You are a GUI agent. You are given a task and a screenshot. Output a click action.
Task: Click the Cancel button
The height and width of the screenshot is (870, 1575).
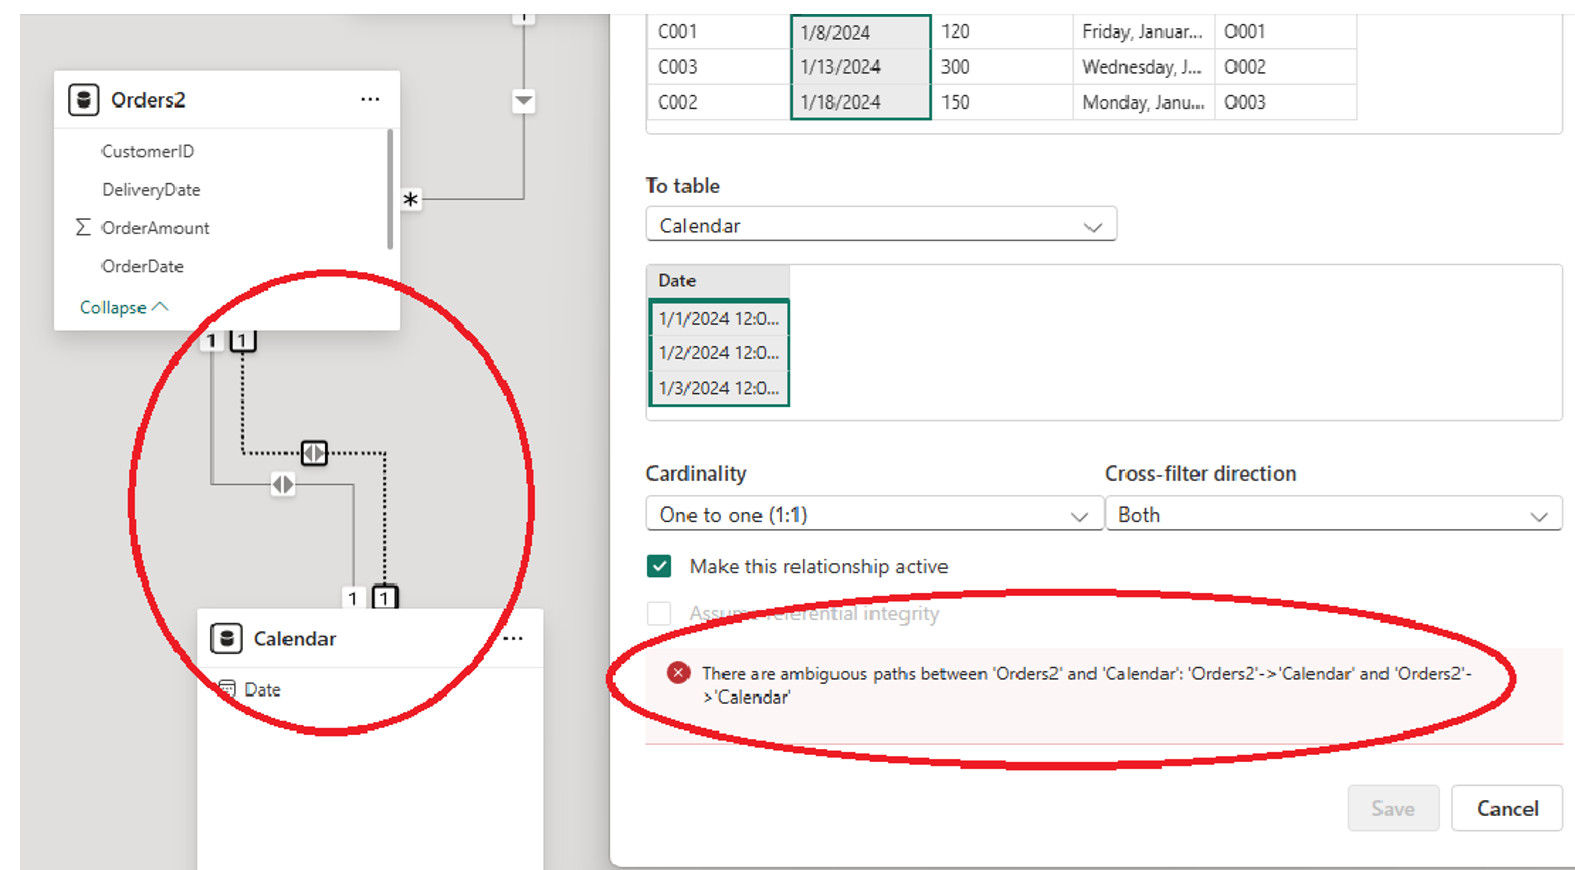tap(1507, 808)
